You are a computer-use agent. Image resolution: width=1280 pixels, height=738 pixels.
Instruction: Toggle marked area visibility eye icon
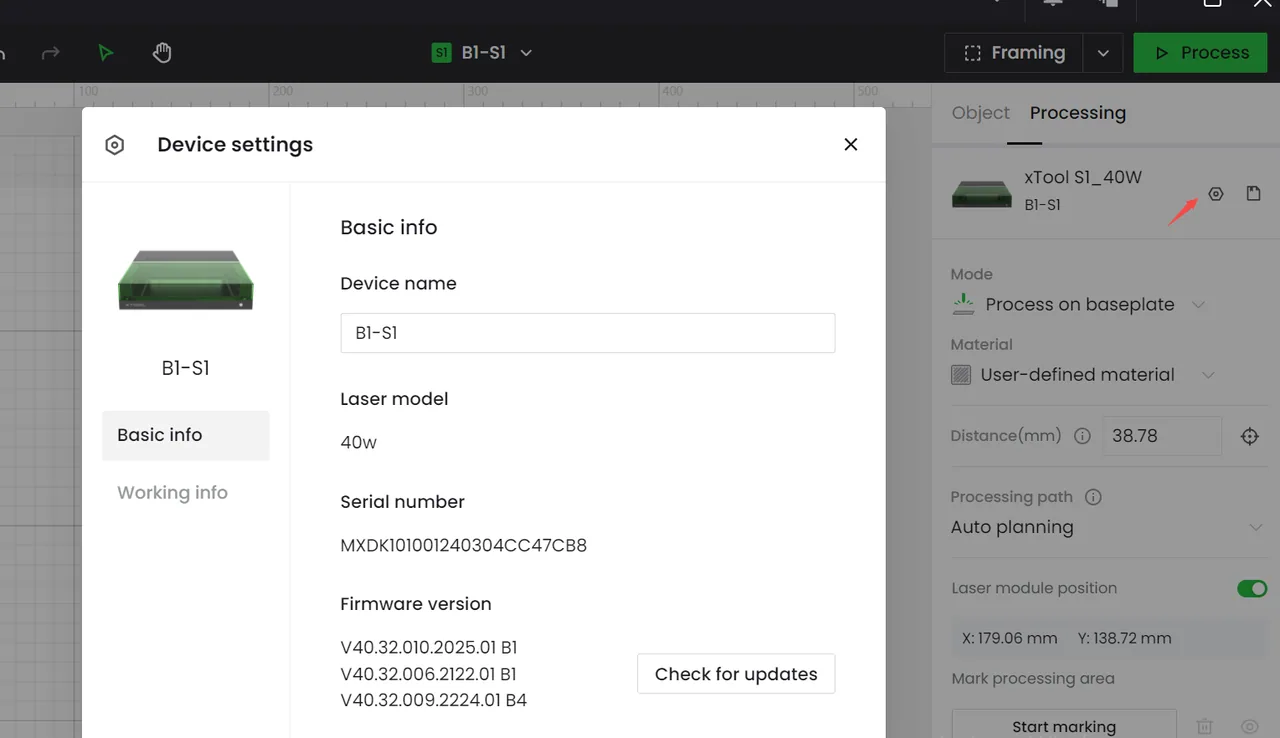pos(1249,727)
